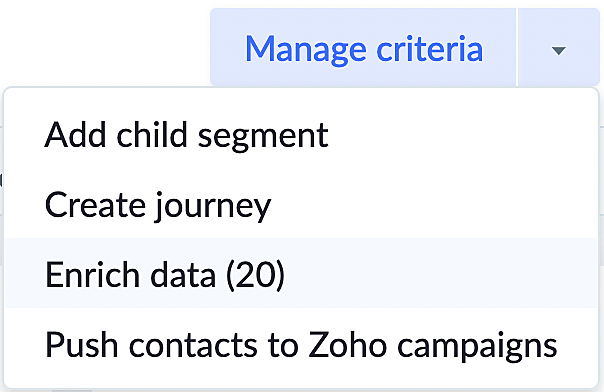
Task: Activate the first dropdown entry, Add child segment
Action: click(301, 134)
